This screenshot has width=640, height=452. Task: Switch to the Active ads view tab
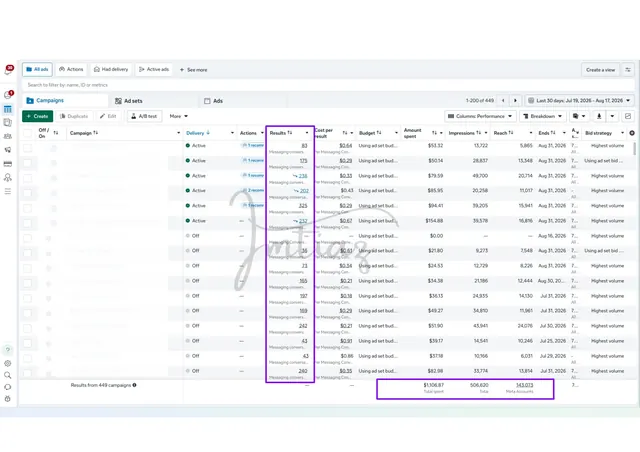click(154, 69)
